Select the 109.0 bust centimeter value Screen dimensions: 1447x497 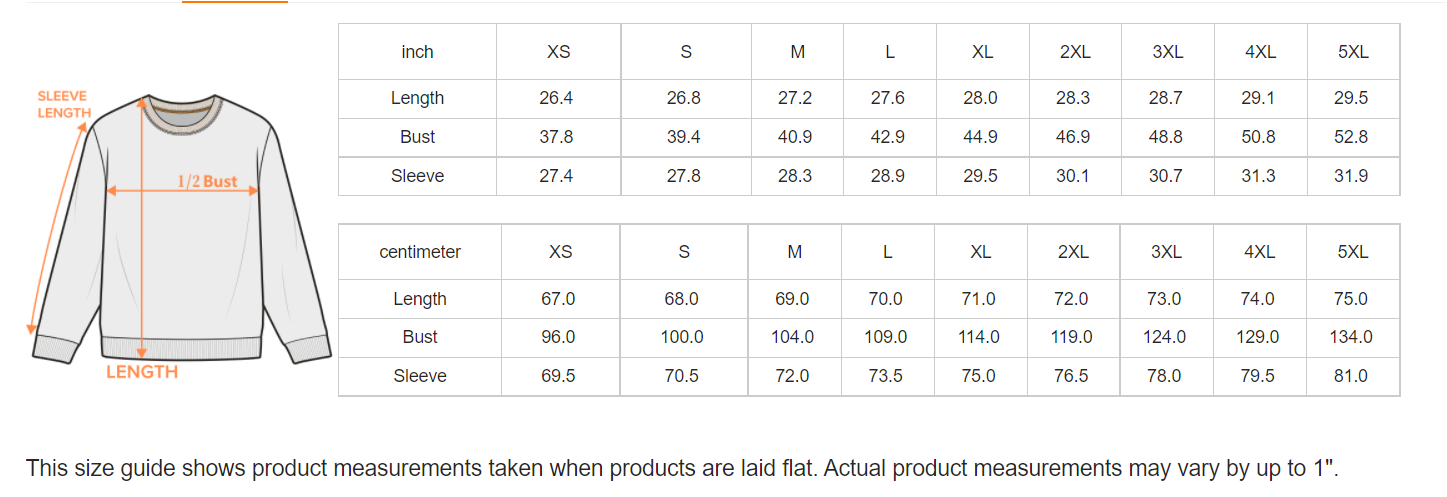click(x=886, y=337)
